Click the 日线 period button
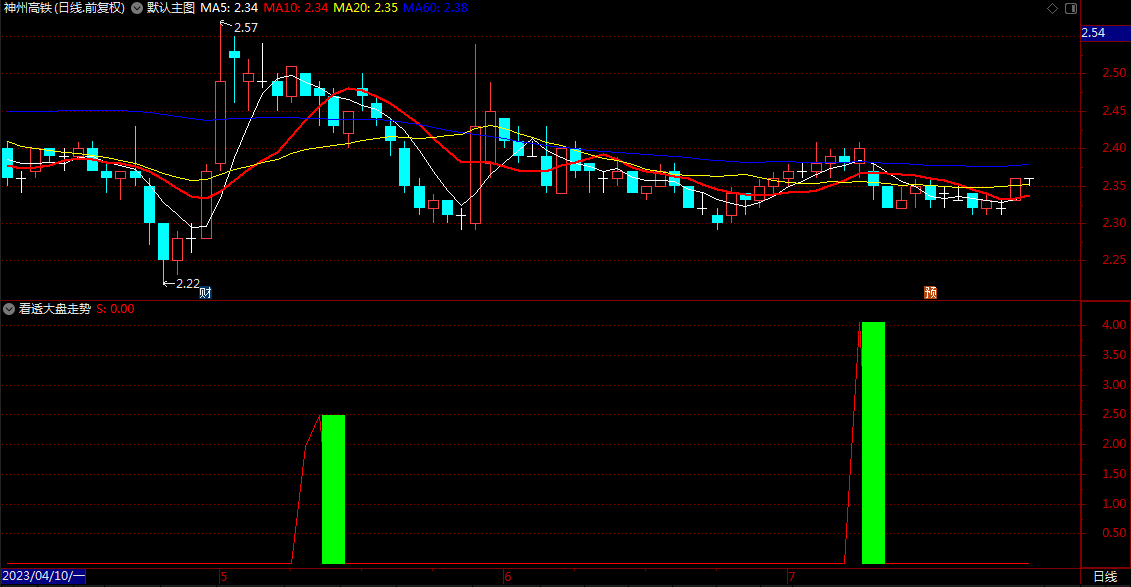Image resolution: width=1131 pixels, height=587 pixels. (1105, 576)
